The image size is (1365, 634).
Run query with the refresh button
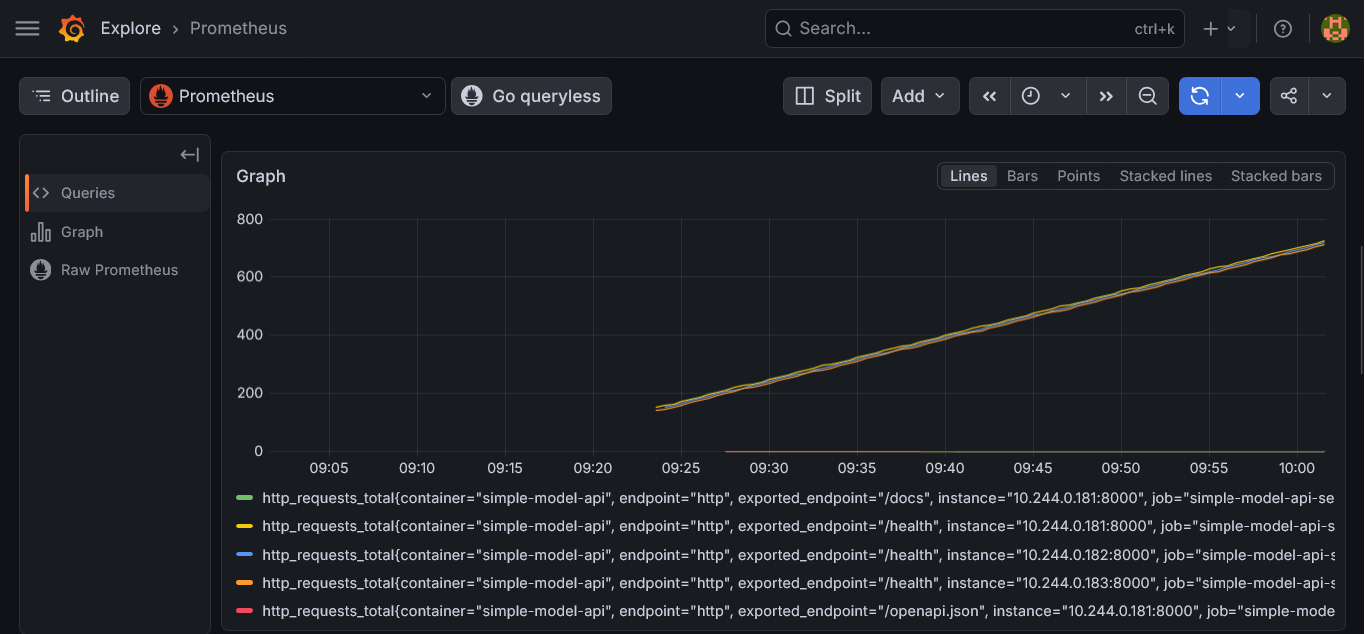tap(1200, 96)
